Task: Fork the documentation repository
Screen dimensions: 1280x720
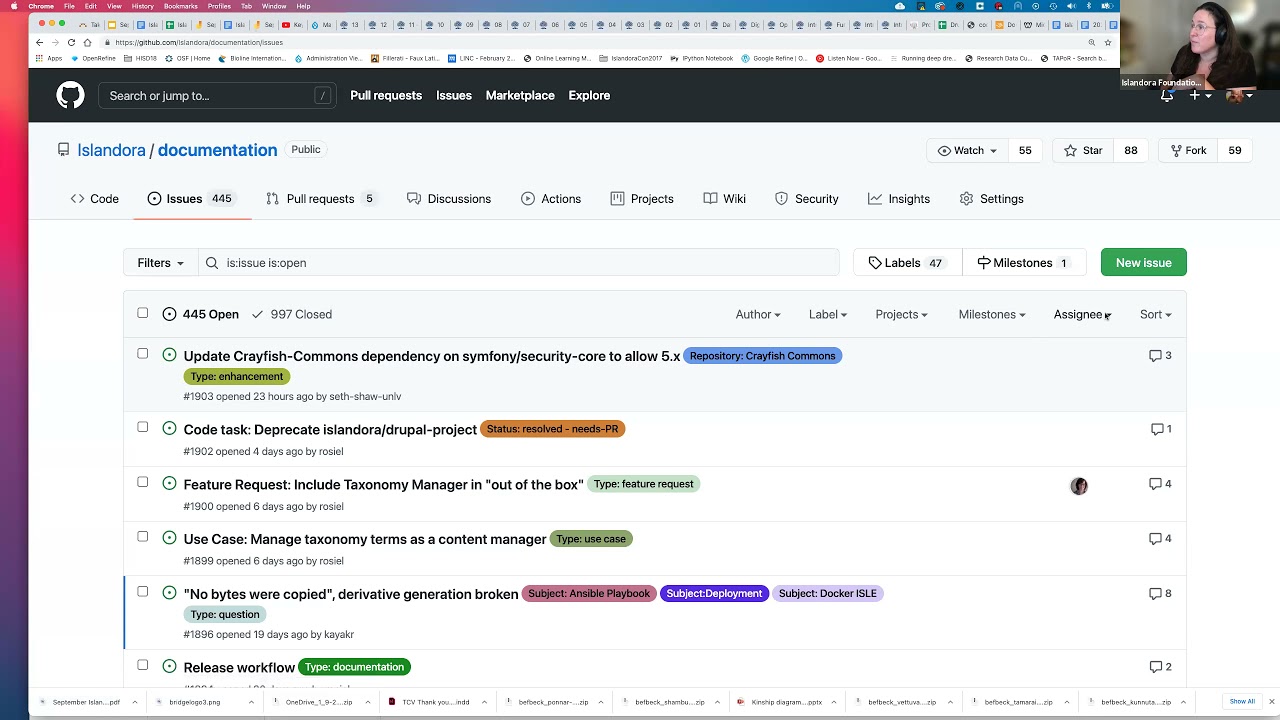Action: coord(1189,150)
